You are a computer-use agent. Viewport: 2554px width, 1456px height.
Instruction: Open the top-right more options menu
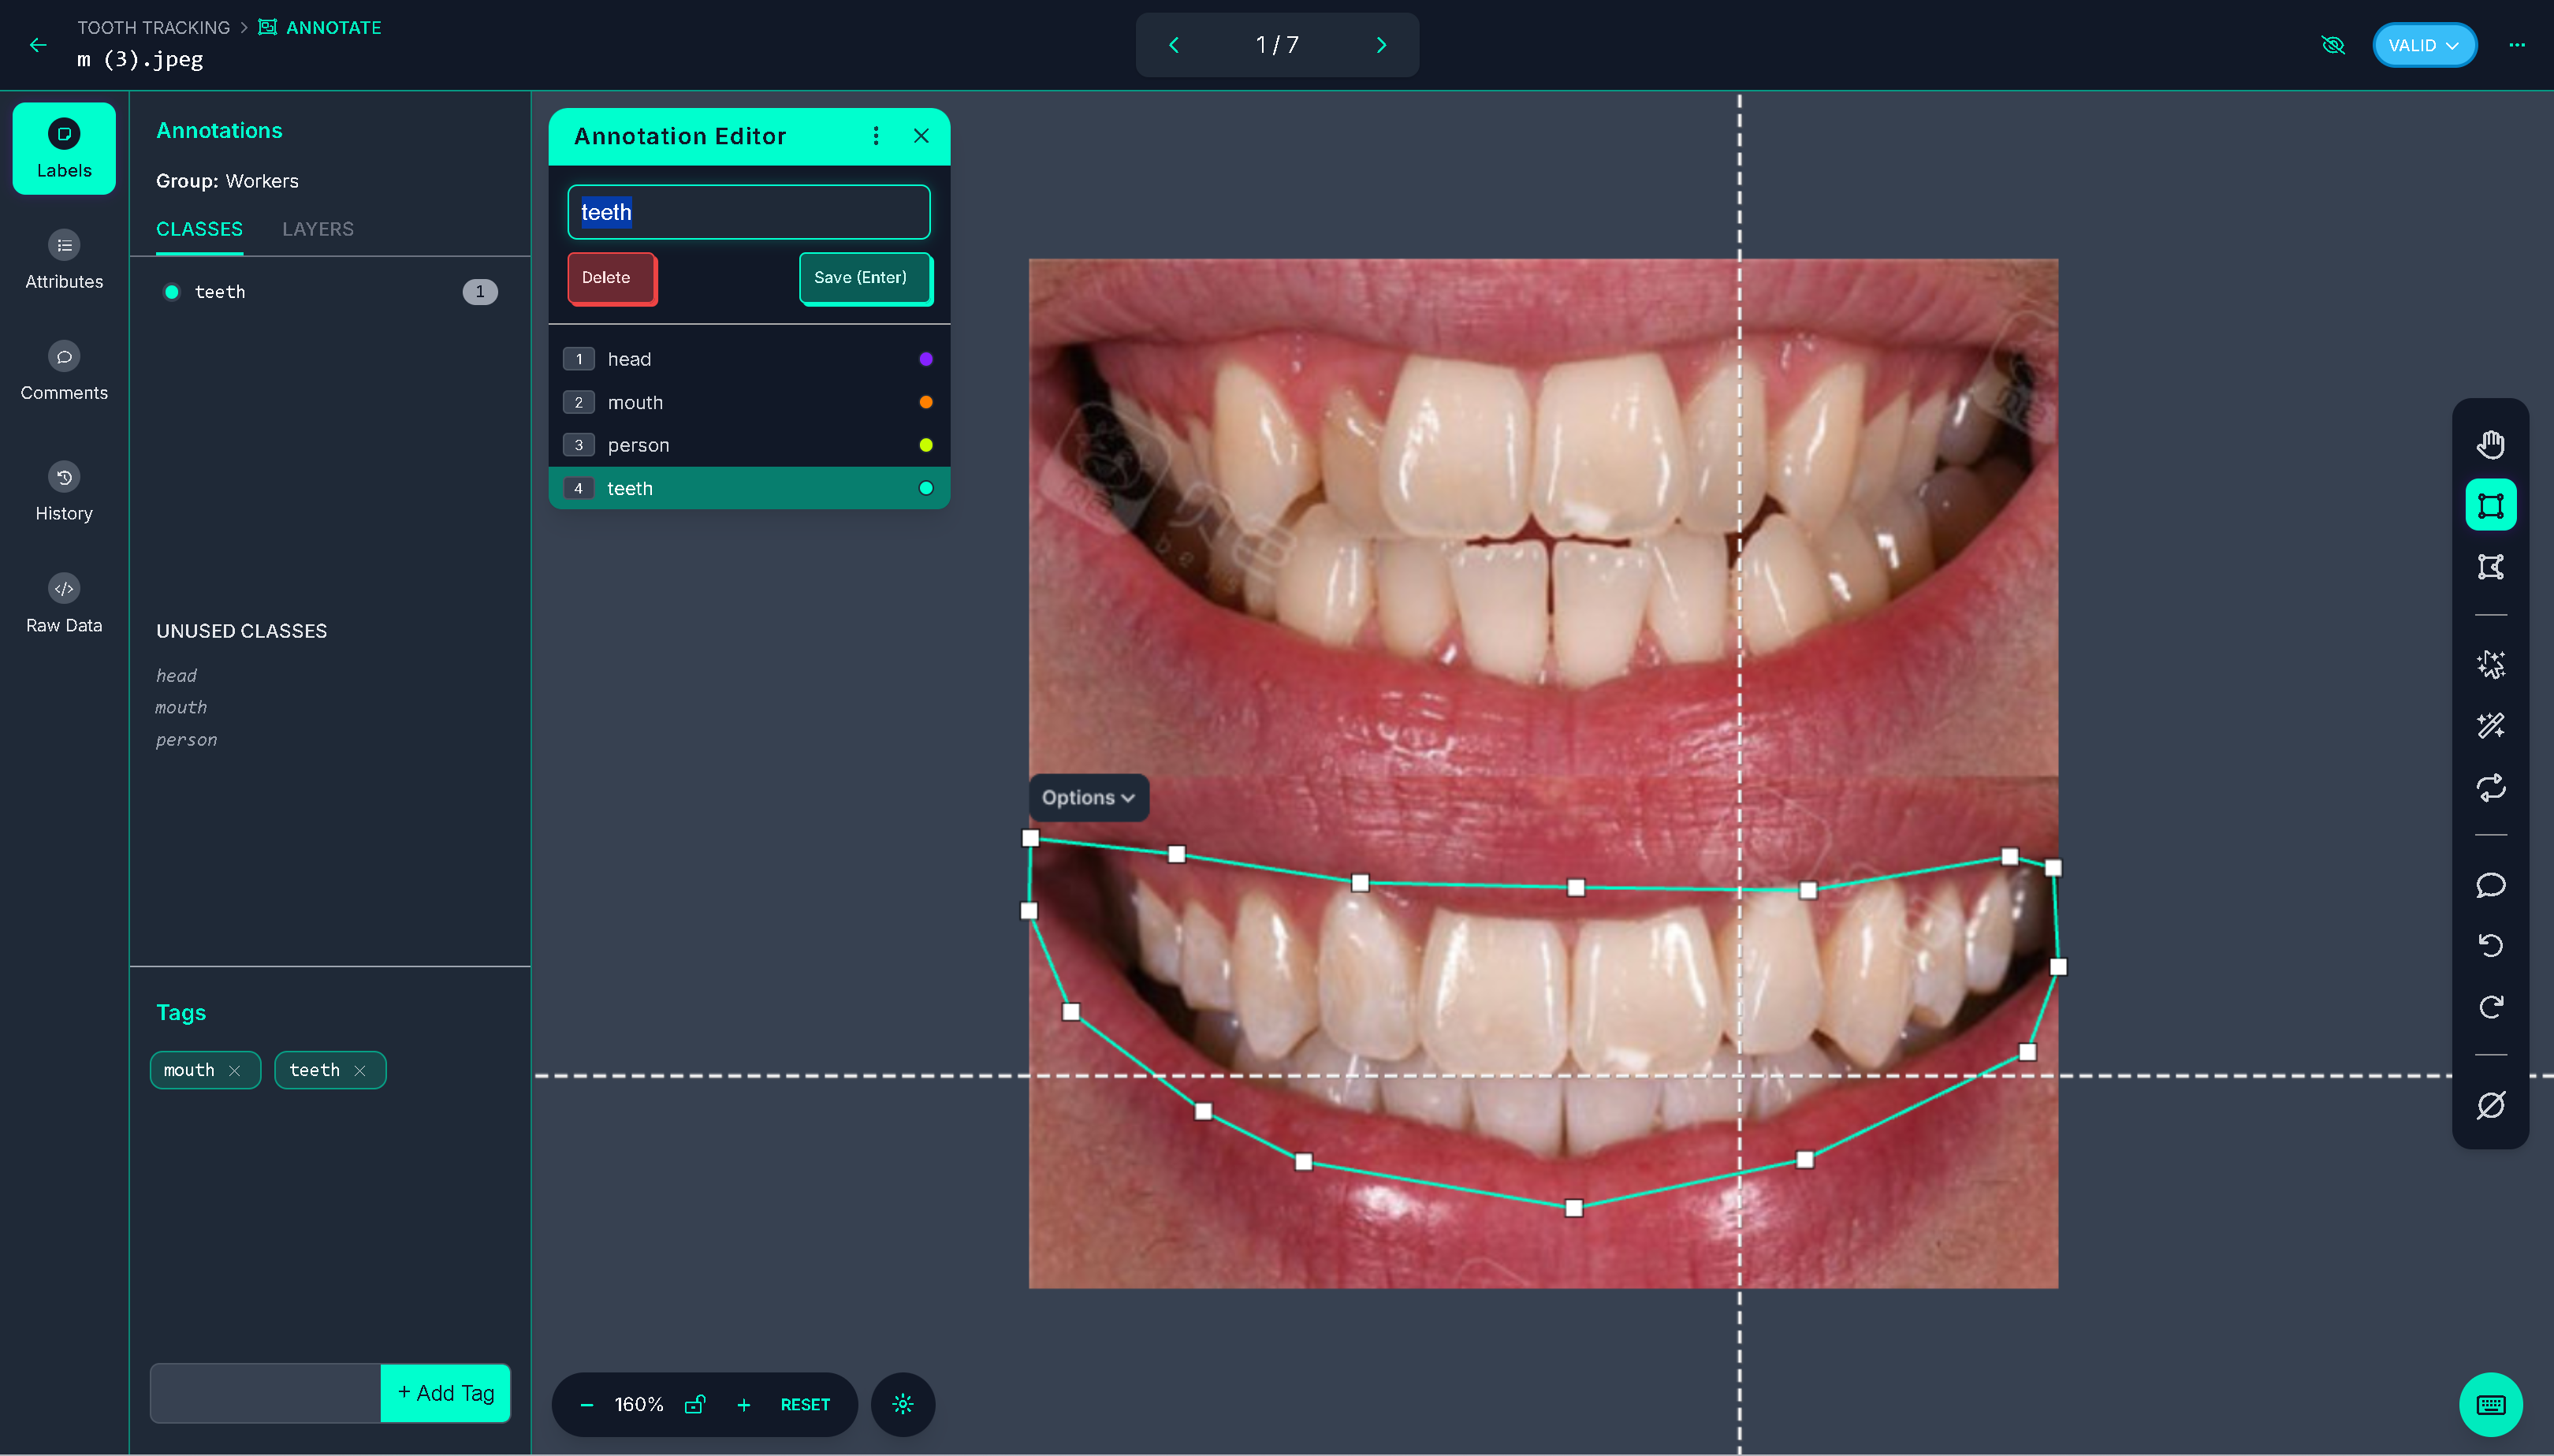[x=2517, y=45]
